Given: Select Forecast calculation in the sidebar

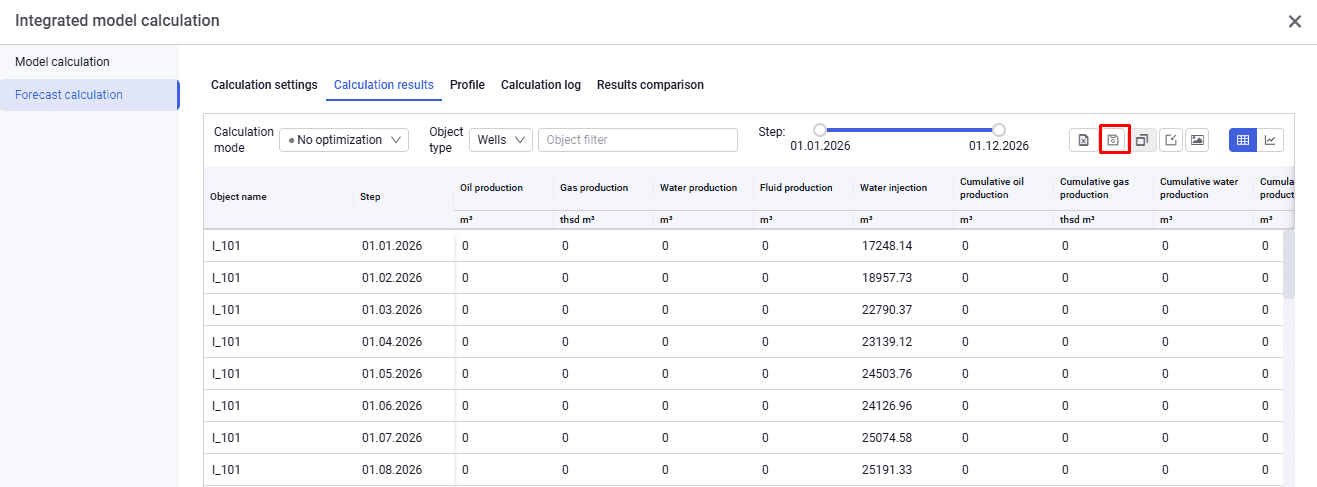Looking at the screenshot, I should pyautogui.click(x=89, y=95).
